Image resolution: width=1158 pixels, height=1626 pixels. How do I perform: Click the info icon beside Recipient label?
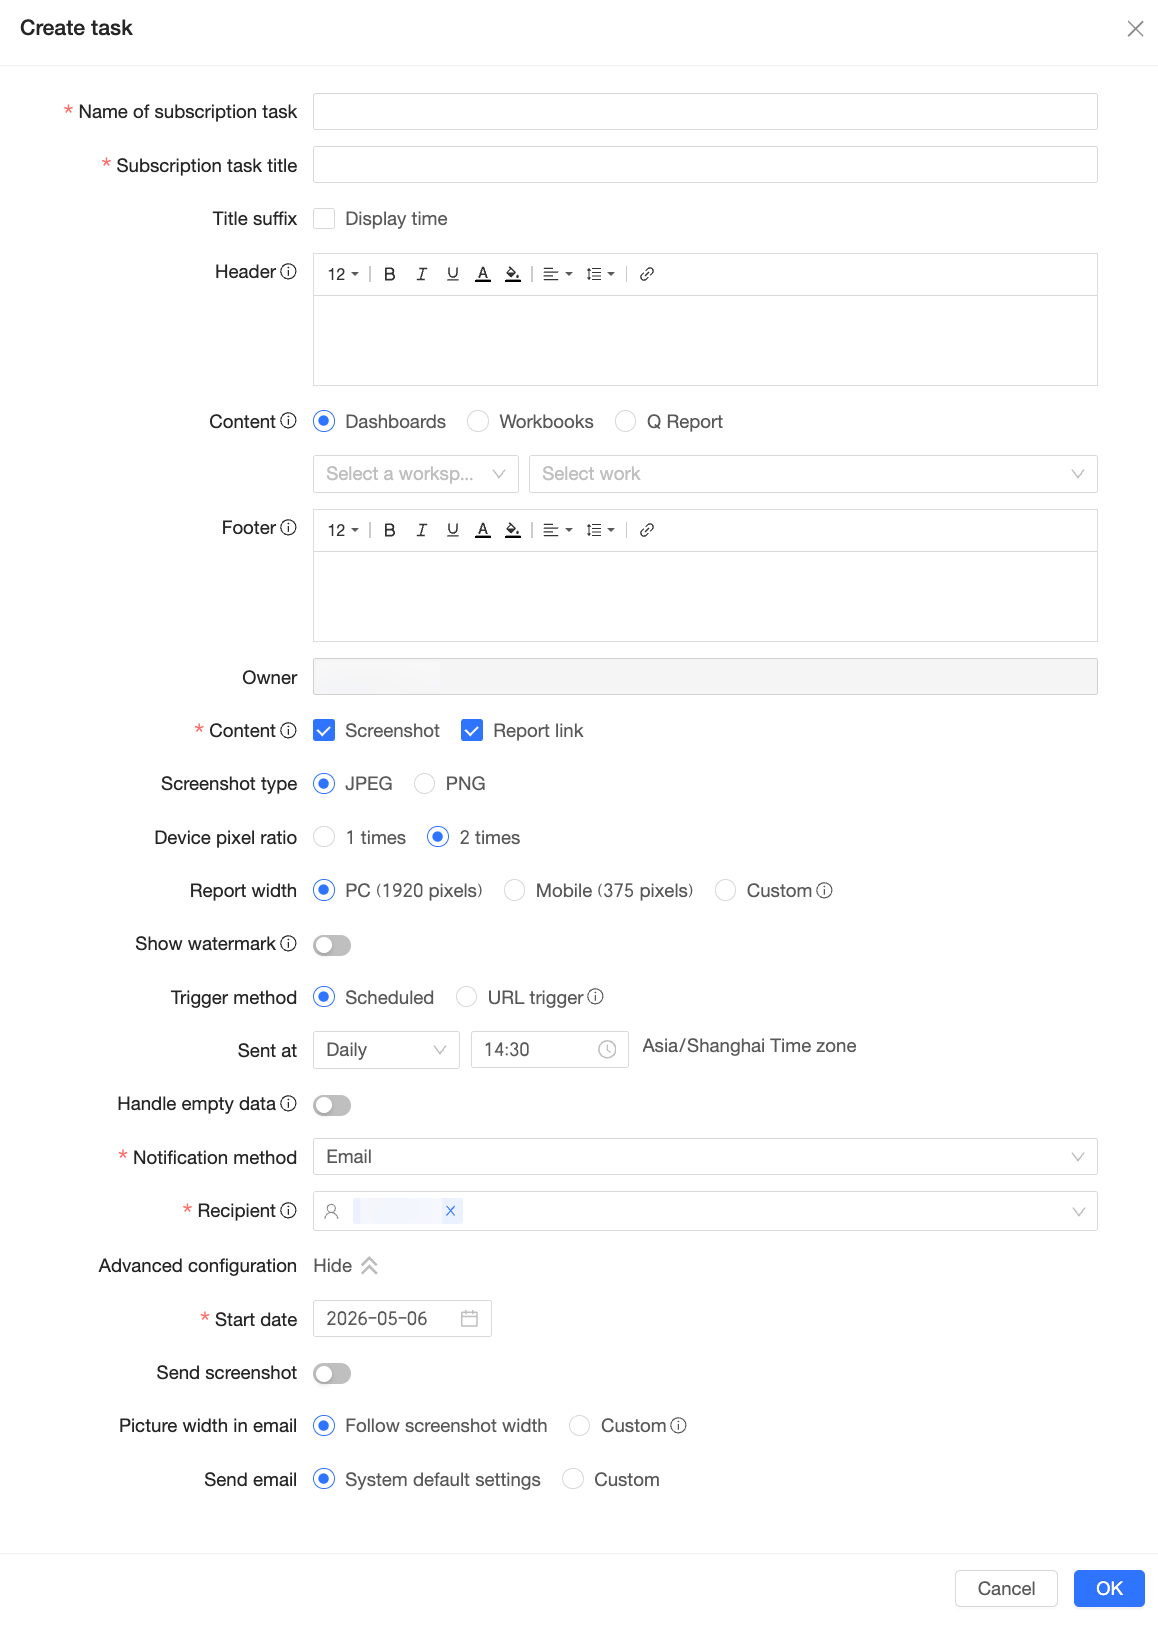tap(289, 1210)
